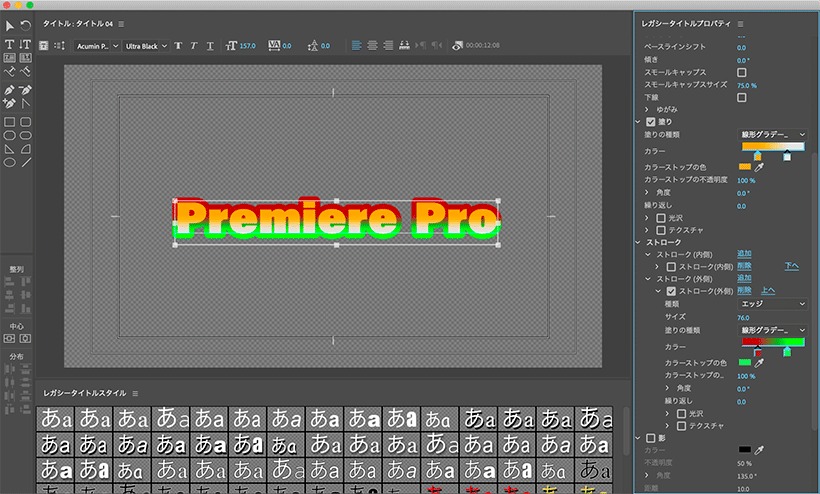Select the Line tool
This screenshot has height=494, width=820.
pos(26,163)
